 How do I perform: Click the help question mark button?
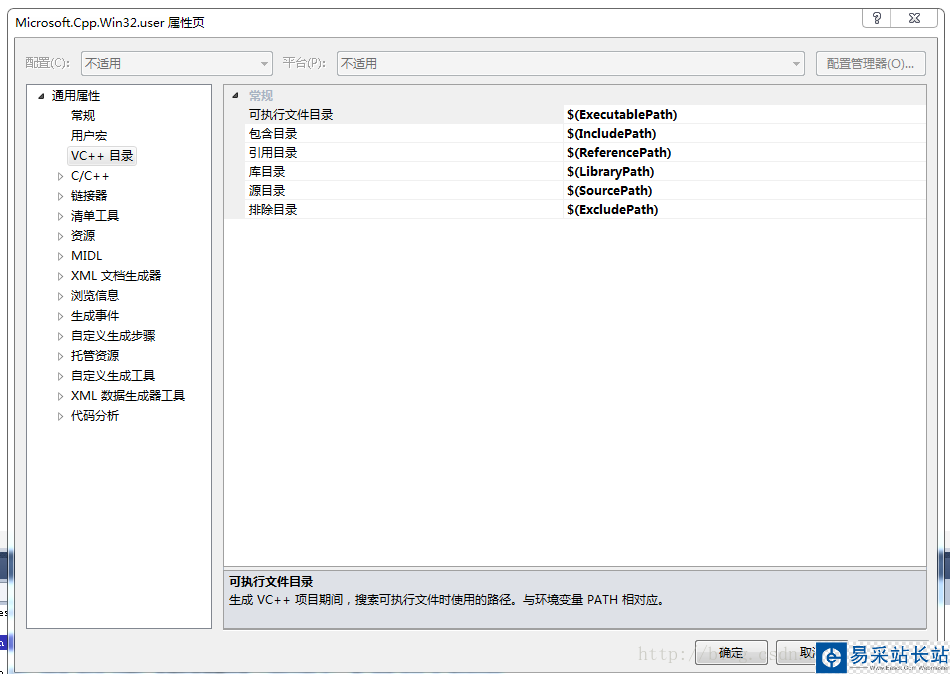click(x=876, y=18)
